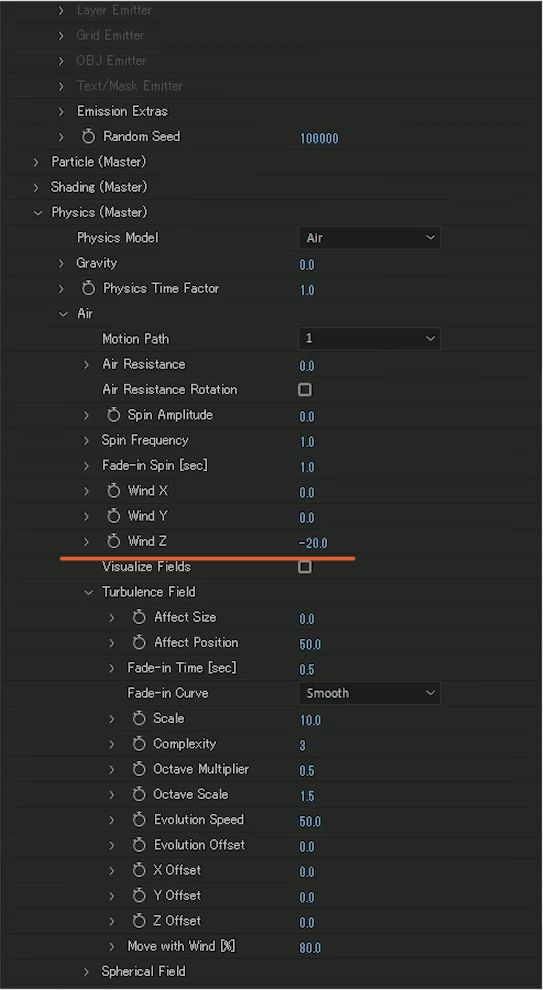This screenshot has height=990, width=543.
Task: Toggle the Evolution Speed stopwatch icon
Action: (140, 820)
